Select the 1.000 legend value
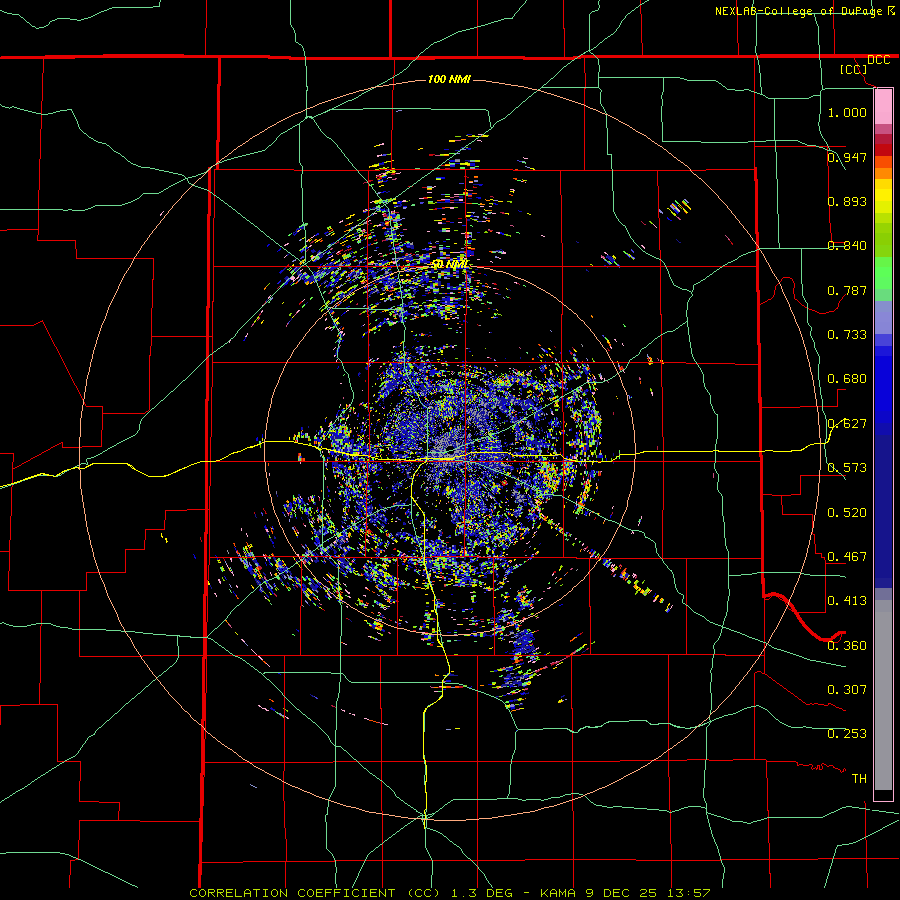The width and height of the screenshot is (900, 900). coord(847,112)
